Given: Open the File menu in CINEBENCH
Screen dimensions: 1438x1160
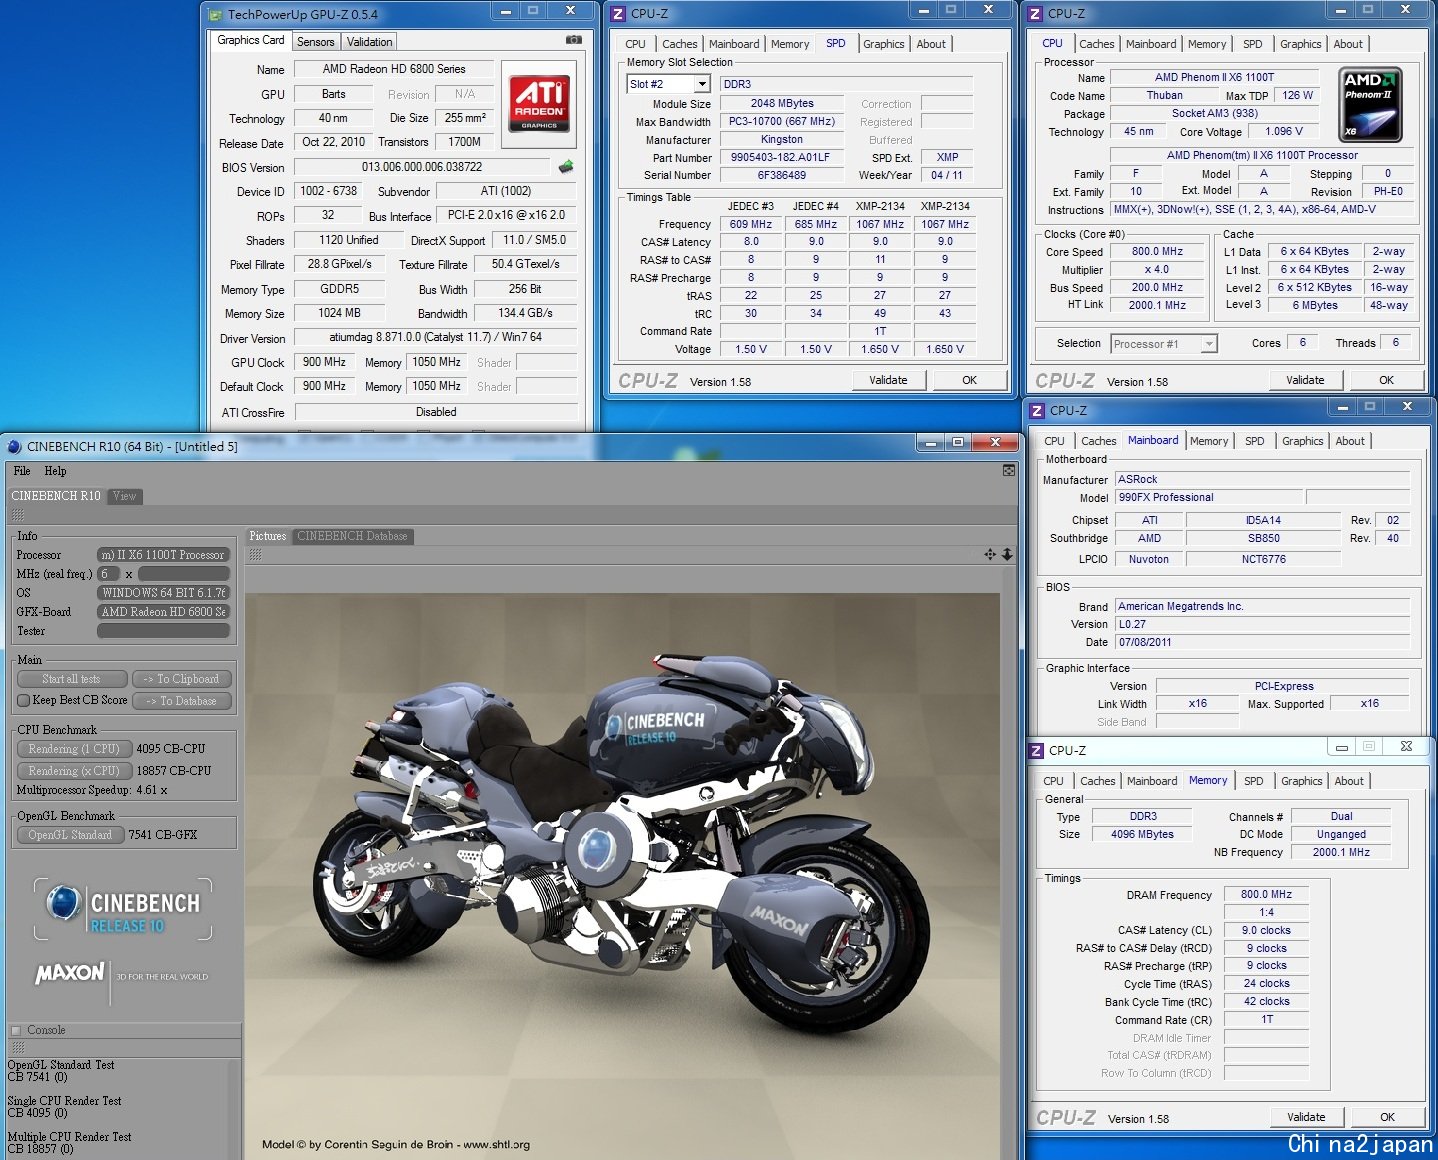Looking at the screenshot, I should pos(22,471).
